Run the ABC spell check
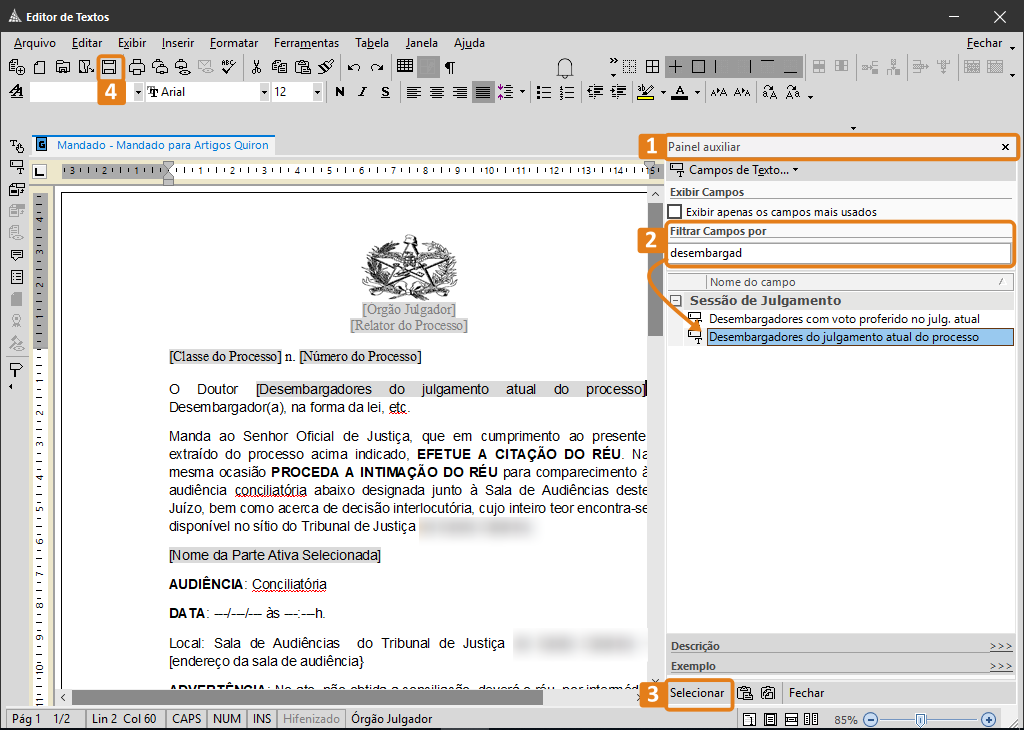 coord(229,67)
